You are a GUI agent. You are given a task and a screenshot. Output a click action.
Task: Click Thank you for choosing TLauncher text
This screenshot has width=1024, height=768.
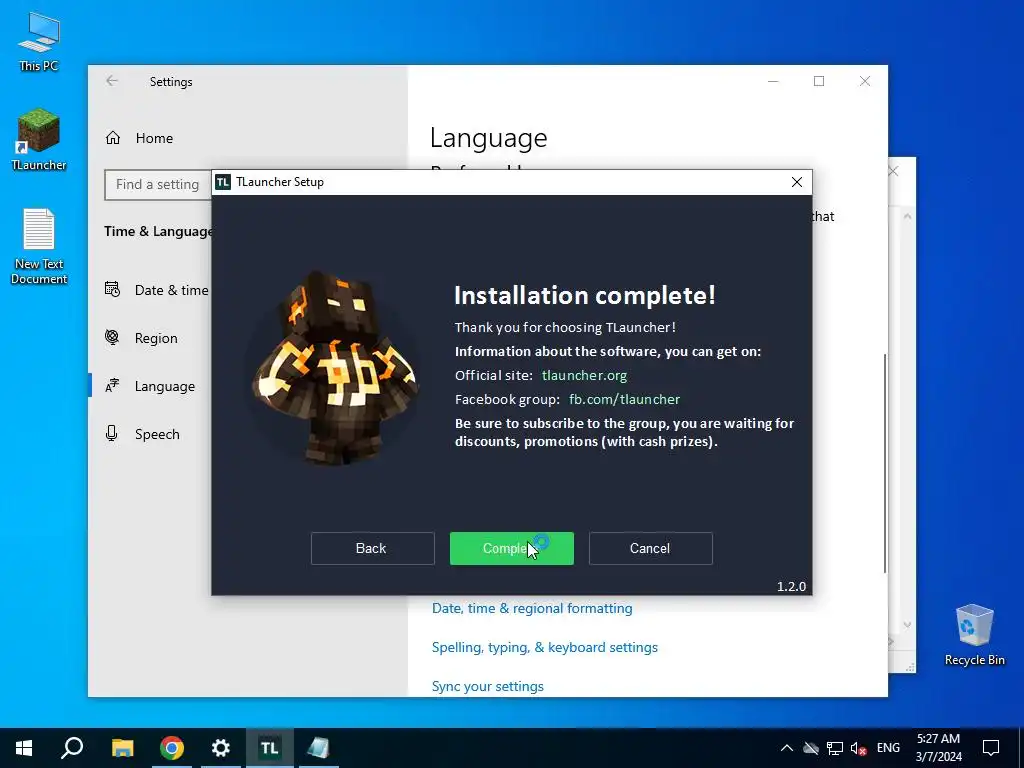tap(565, 327)
